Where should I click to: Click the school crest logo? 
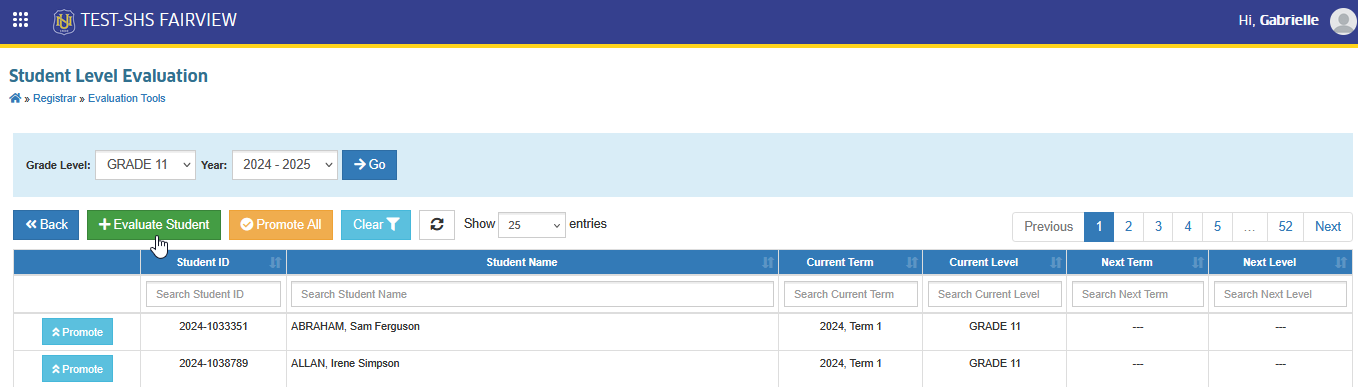(64, 20)
